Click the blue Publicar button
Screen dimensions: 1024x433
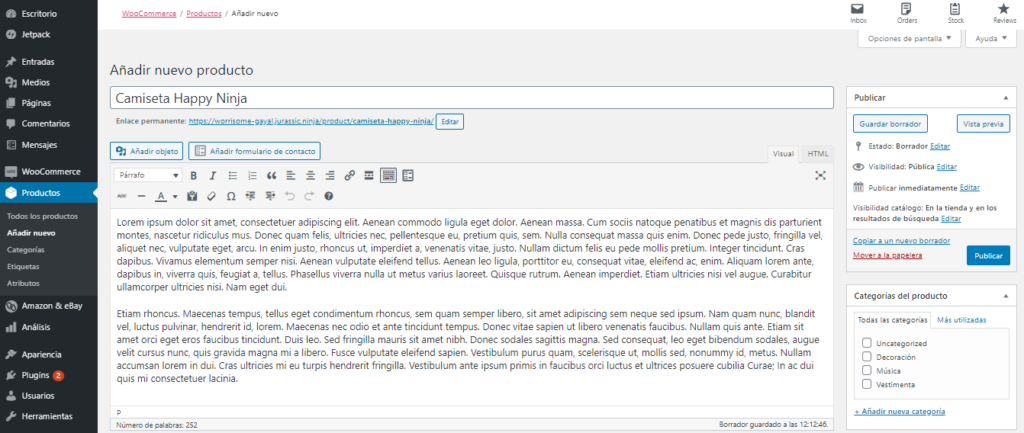(988, 256)
